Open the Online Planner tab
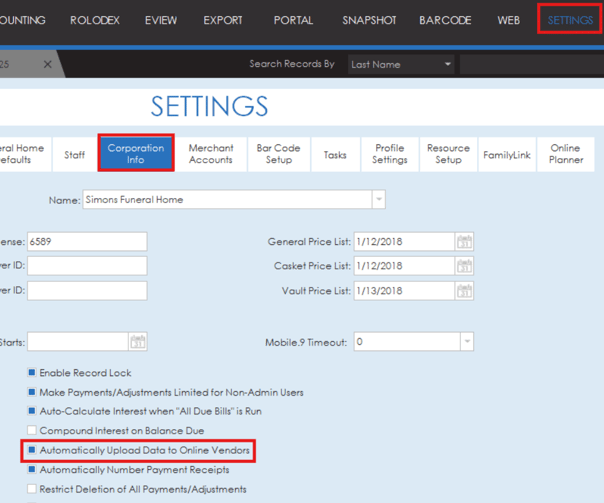604x503 pixels. [566, 154]
